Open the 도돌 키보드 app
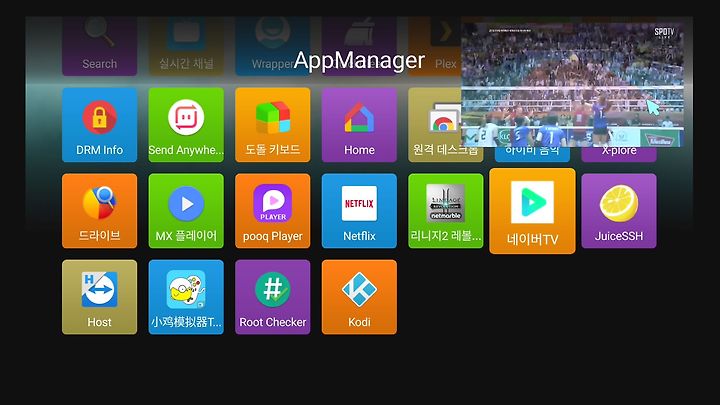This screenshot has width=720, height=405. coord(273,125)
